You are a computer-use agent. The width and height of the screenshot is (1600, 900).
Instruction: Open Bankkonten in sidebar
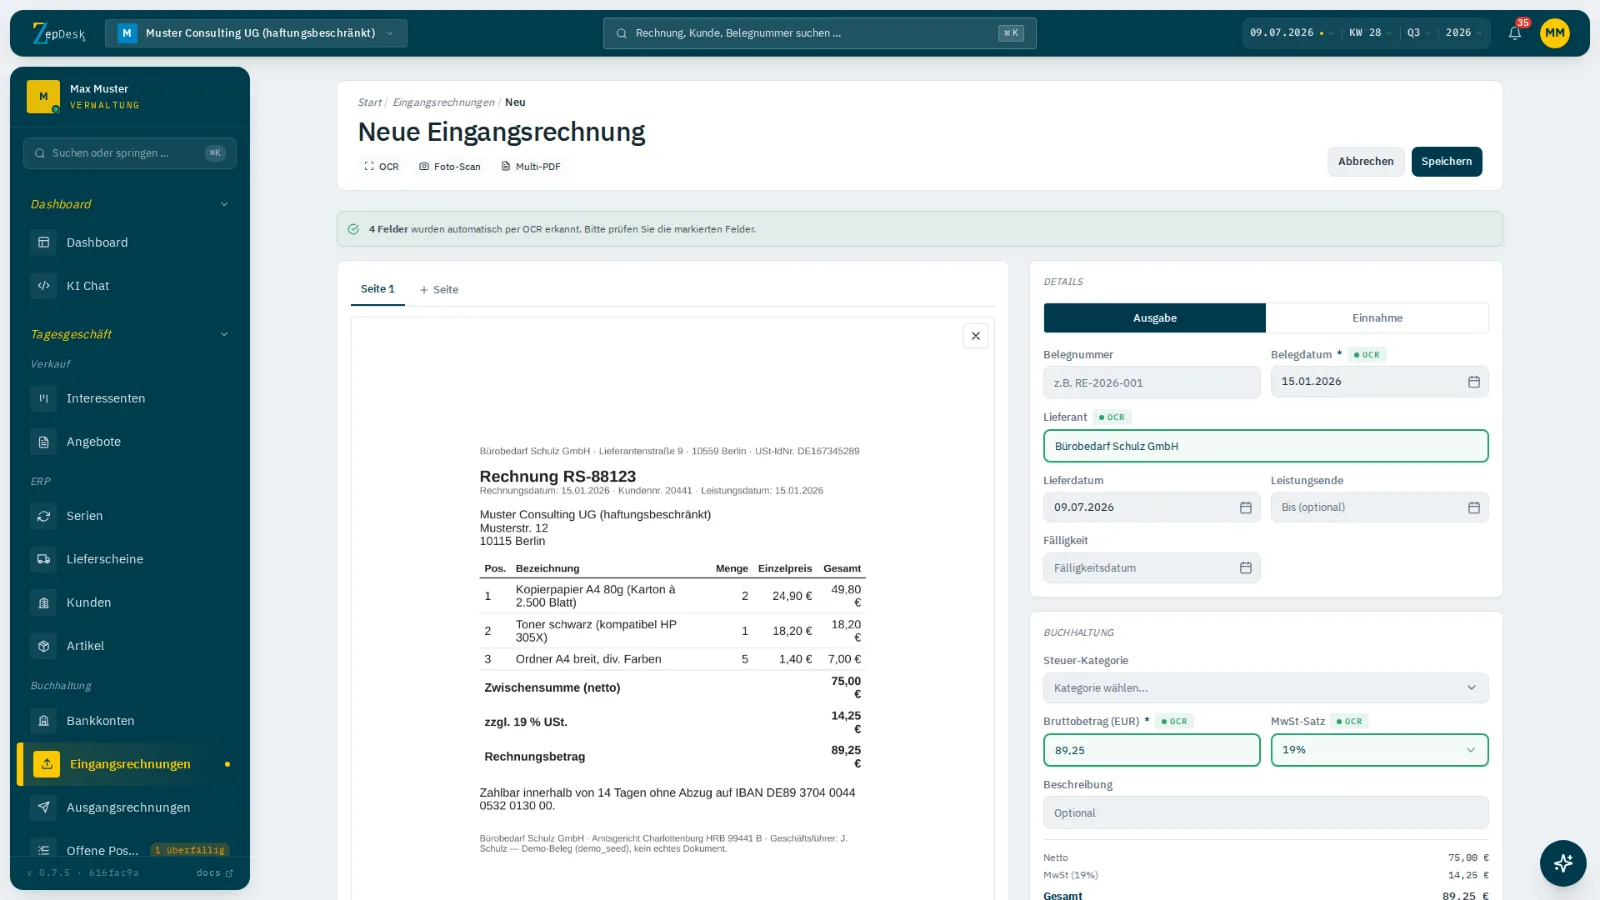[x=130, y=721]
